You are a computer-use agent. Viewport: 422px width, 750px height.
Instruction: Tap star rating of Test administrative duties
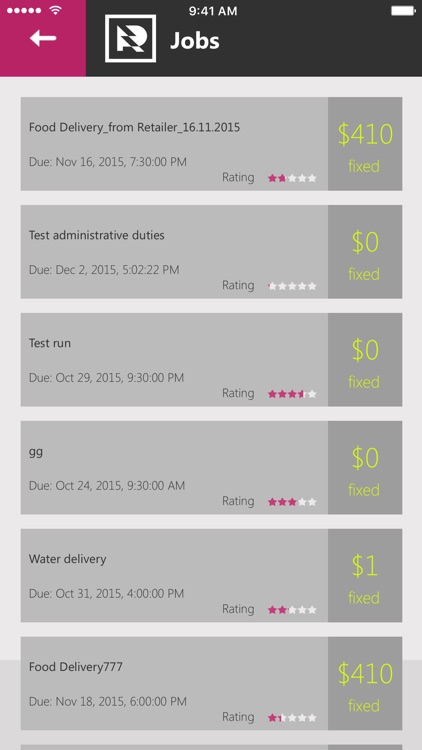[x=292, y=286]
